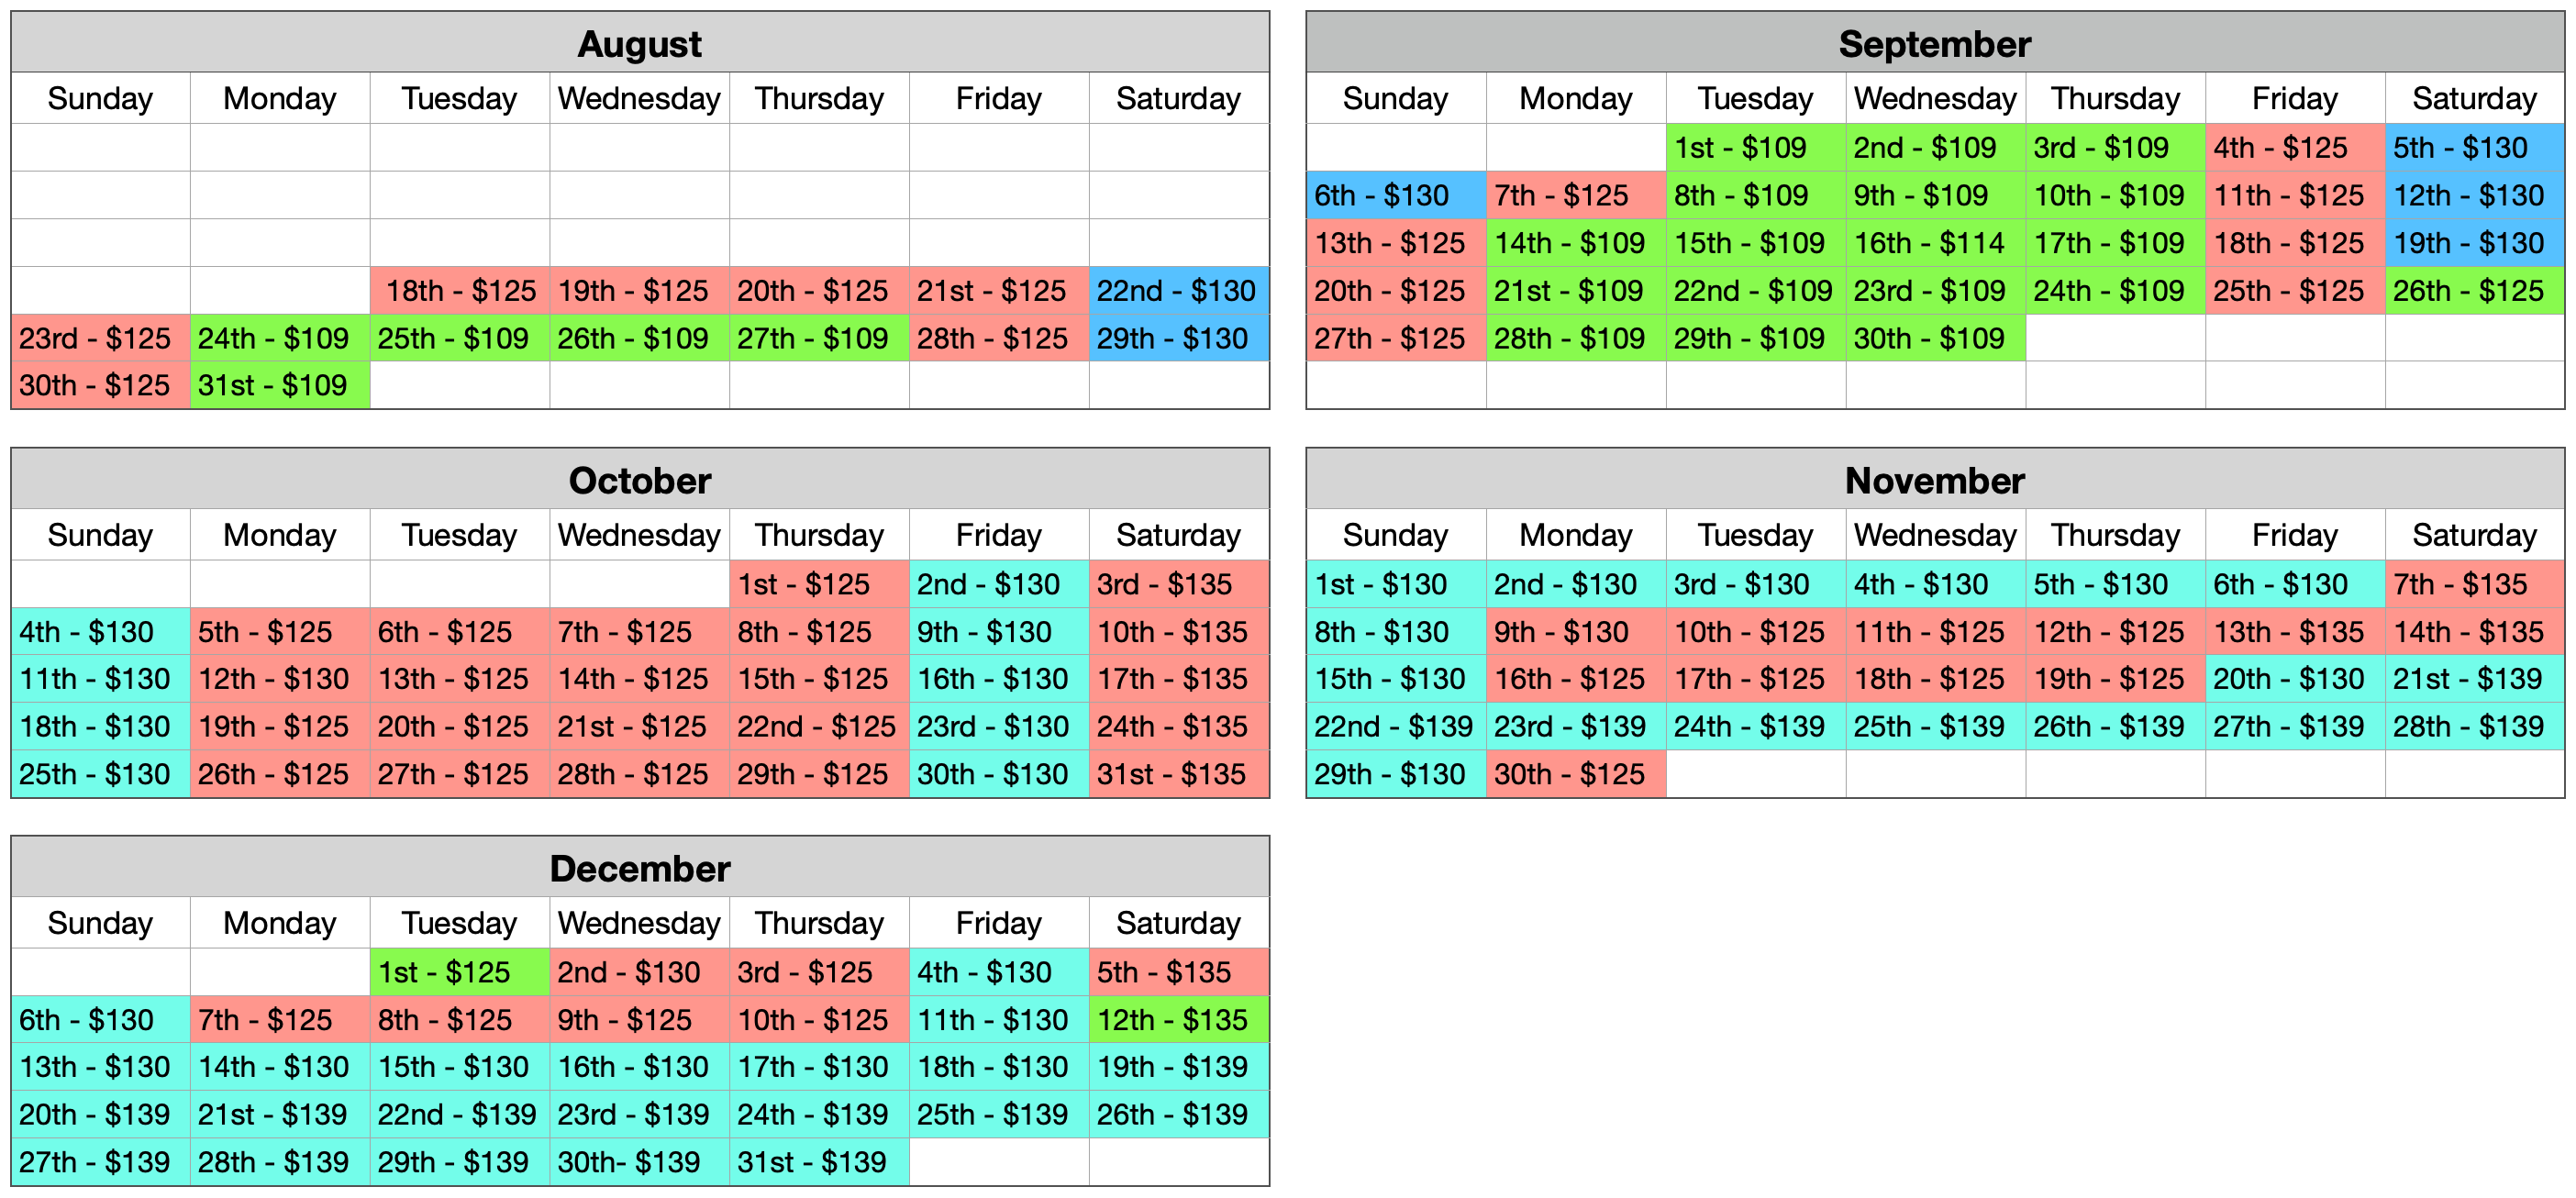Select the November 21st $139 cell

pos(2474,679)
